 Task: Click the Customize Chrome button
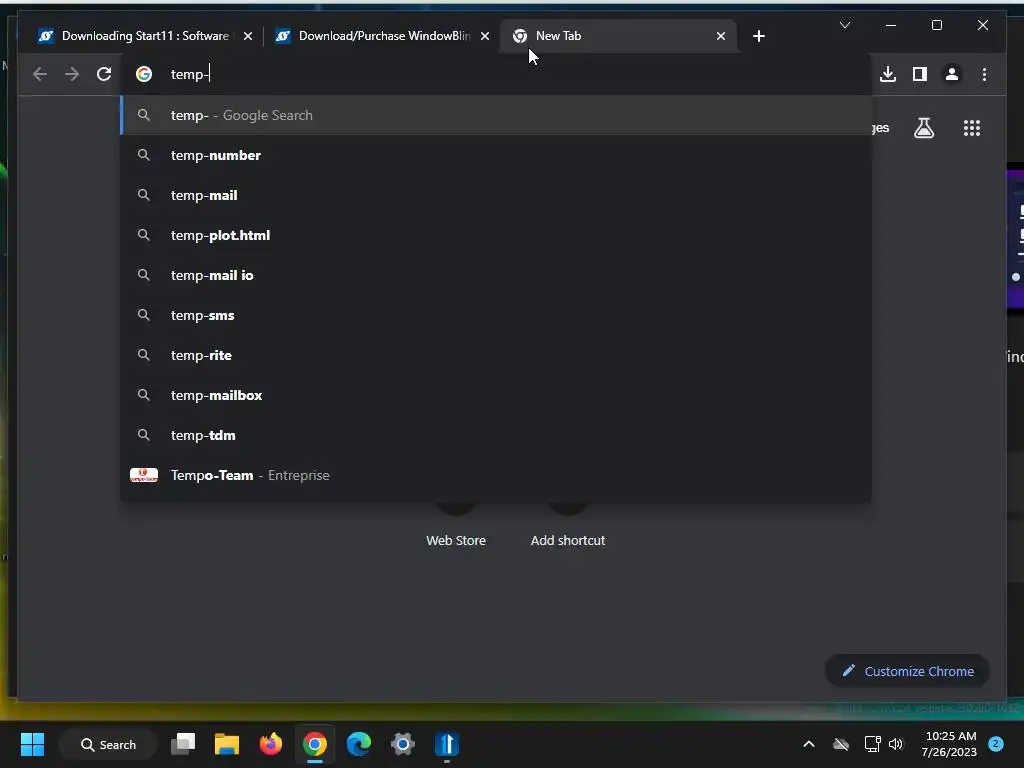pos(907,671)
